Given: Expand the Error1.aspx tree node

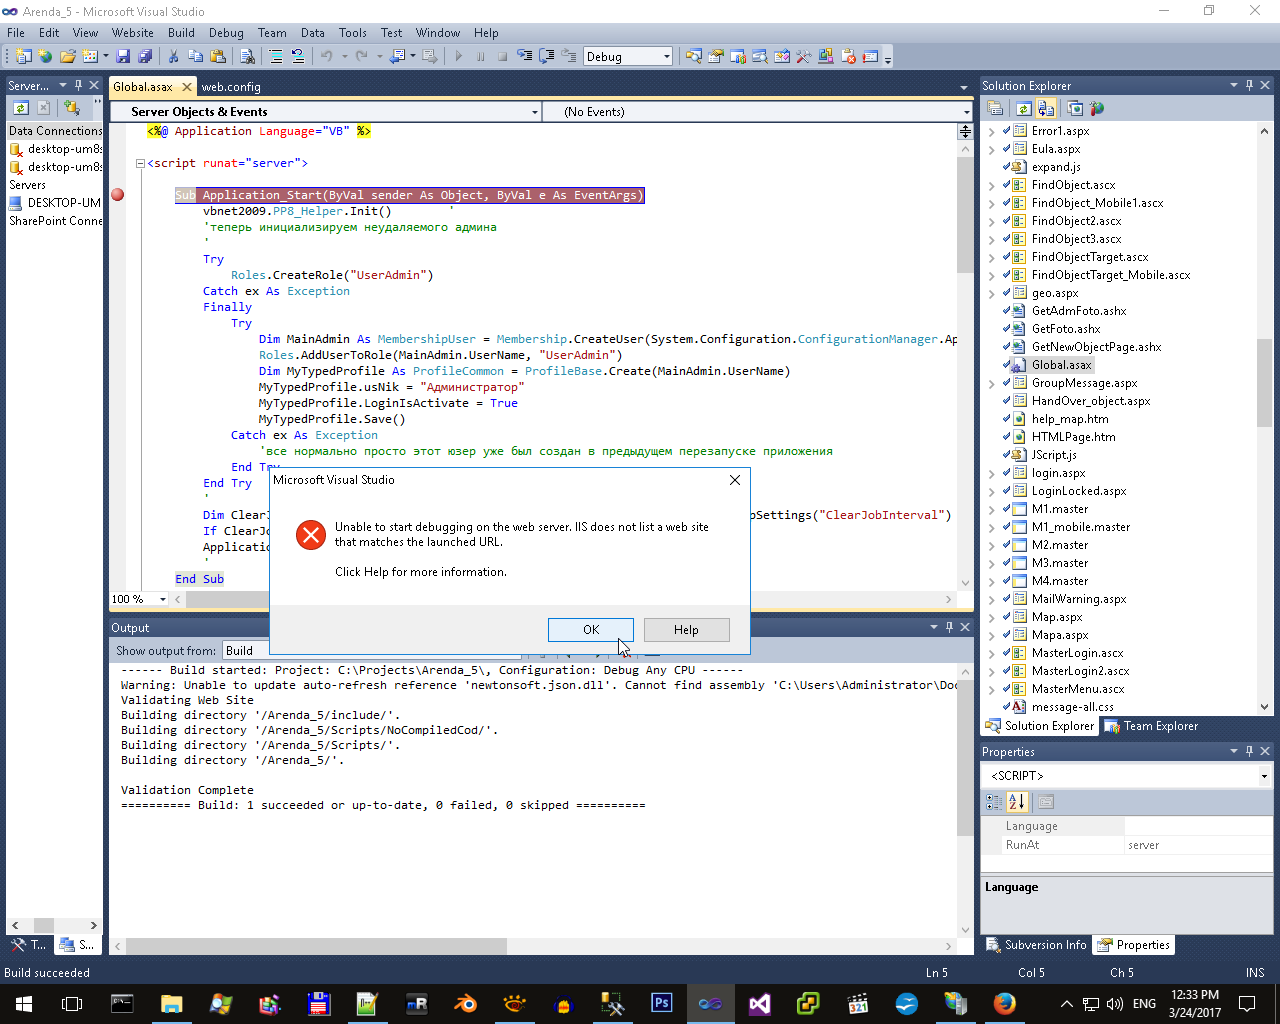Looking at the screenshot, I should [991, 131].
